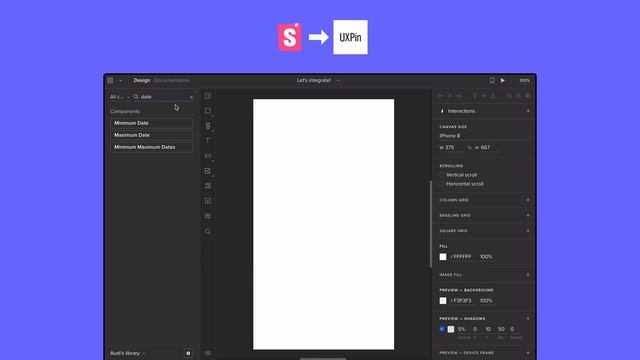Toggle the blue preview shadow checkbox
640x360 pixels.
442,329
